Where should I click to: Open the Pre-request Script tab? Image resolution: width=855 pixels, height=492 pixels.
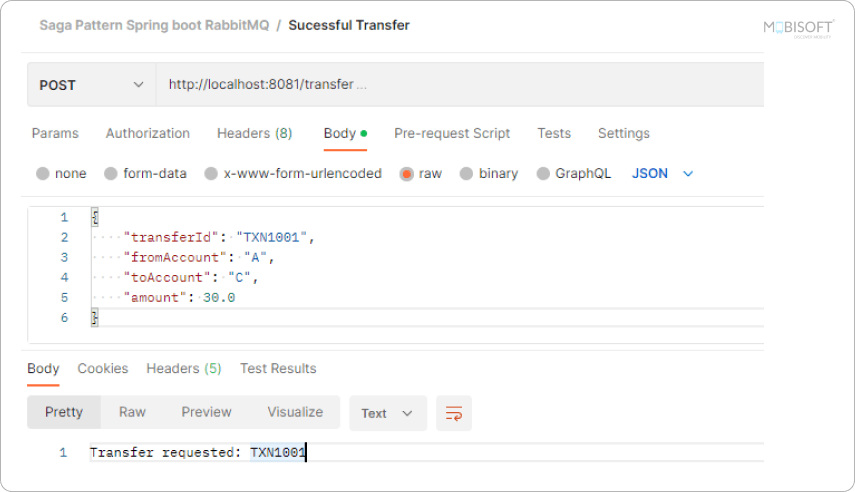[452, 134]
